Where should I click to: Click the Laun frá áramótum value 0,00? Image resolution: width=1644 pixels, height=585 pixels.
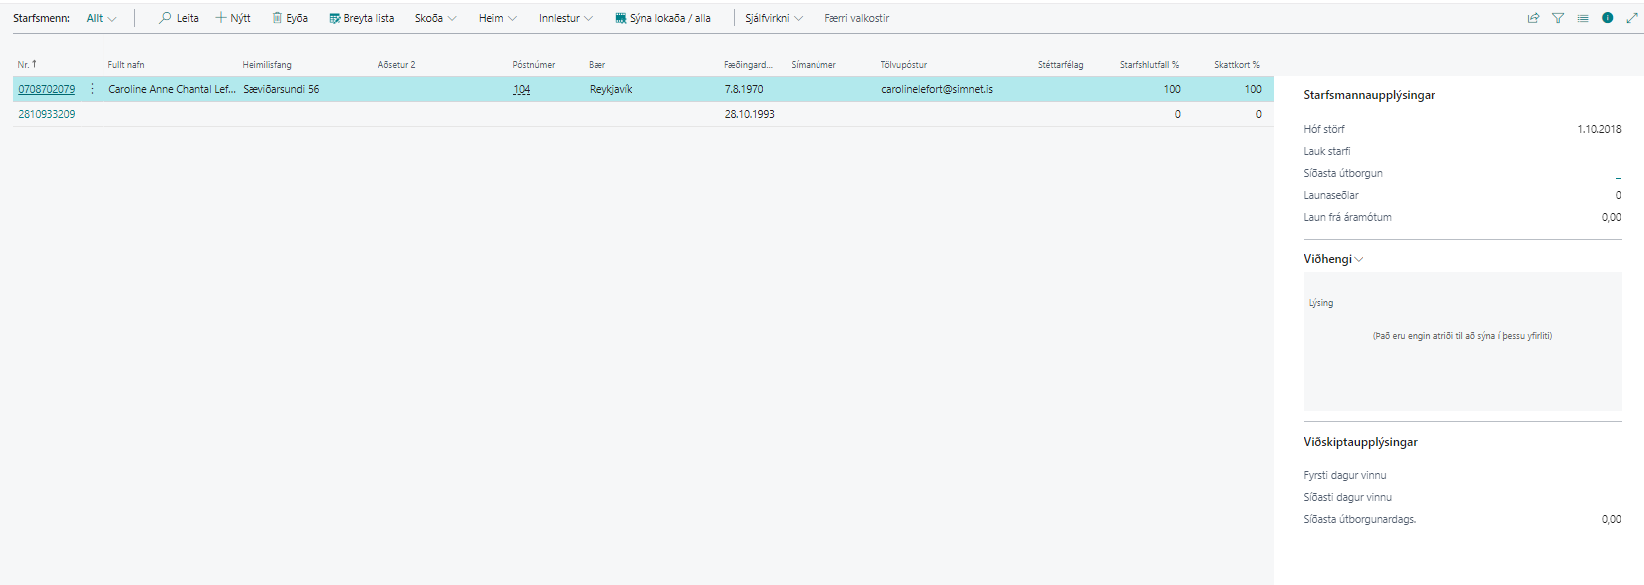[x=1611, y=217]
